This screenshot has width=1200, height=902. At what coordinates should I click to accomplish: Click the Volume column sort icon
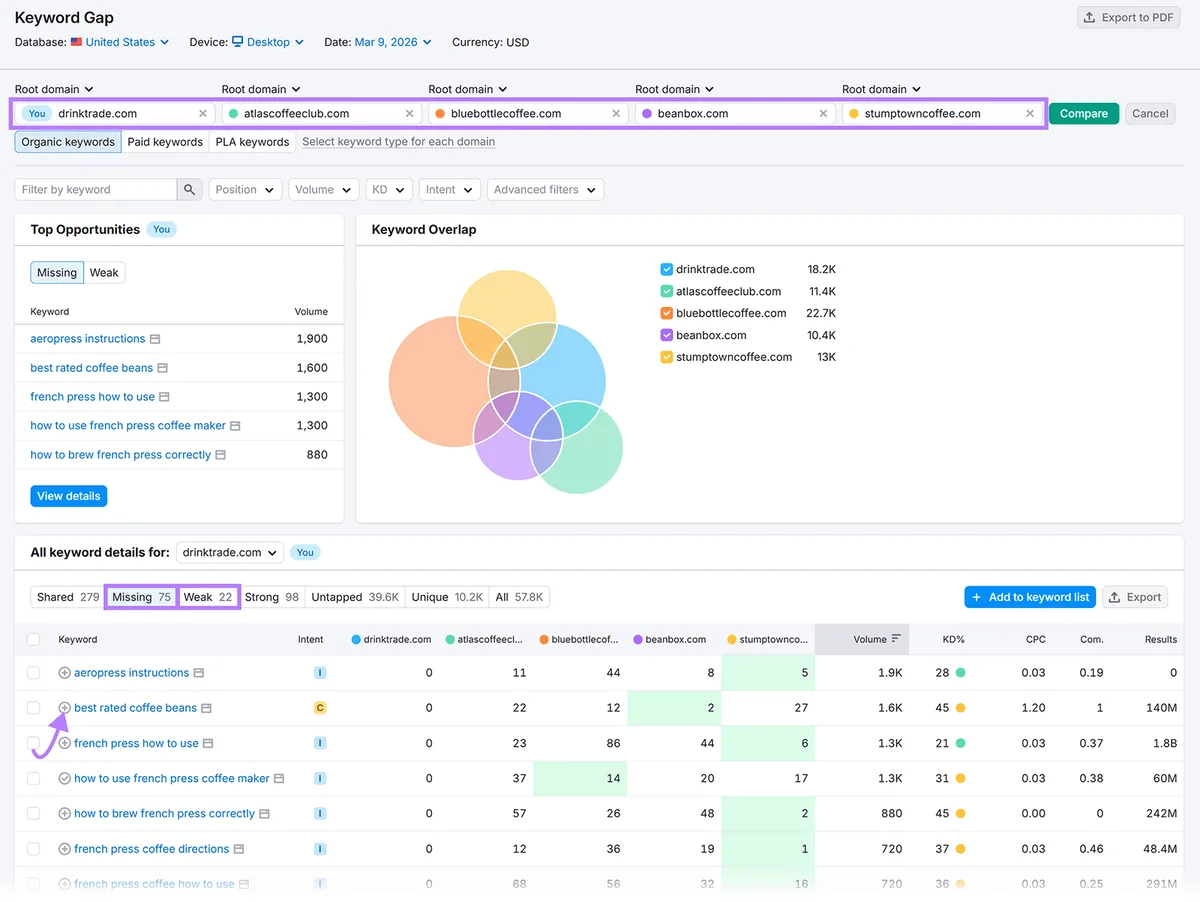[x=896, y=639]
